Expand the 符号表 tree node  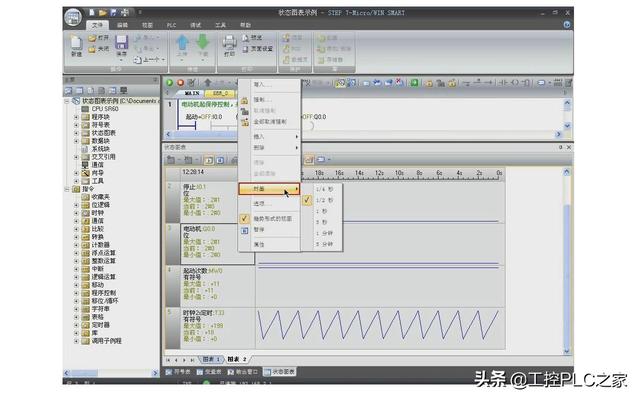point(76,125)
